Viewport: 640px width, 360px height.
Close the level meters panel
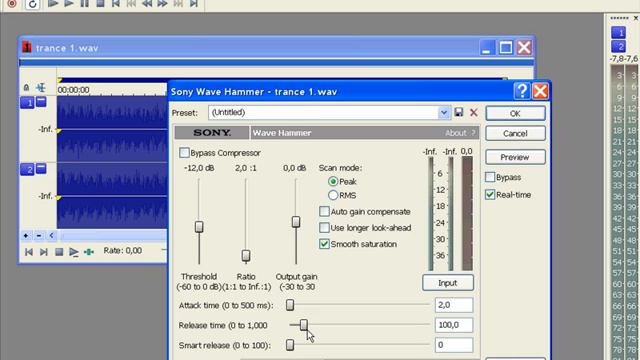point(636,18)
